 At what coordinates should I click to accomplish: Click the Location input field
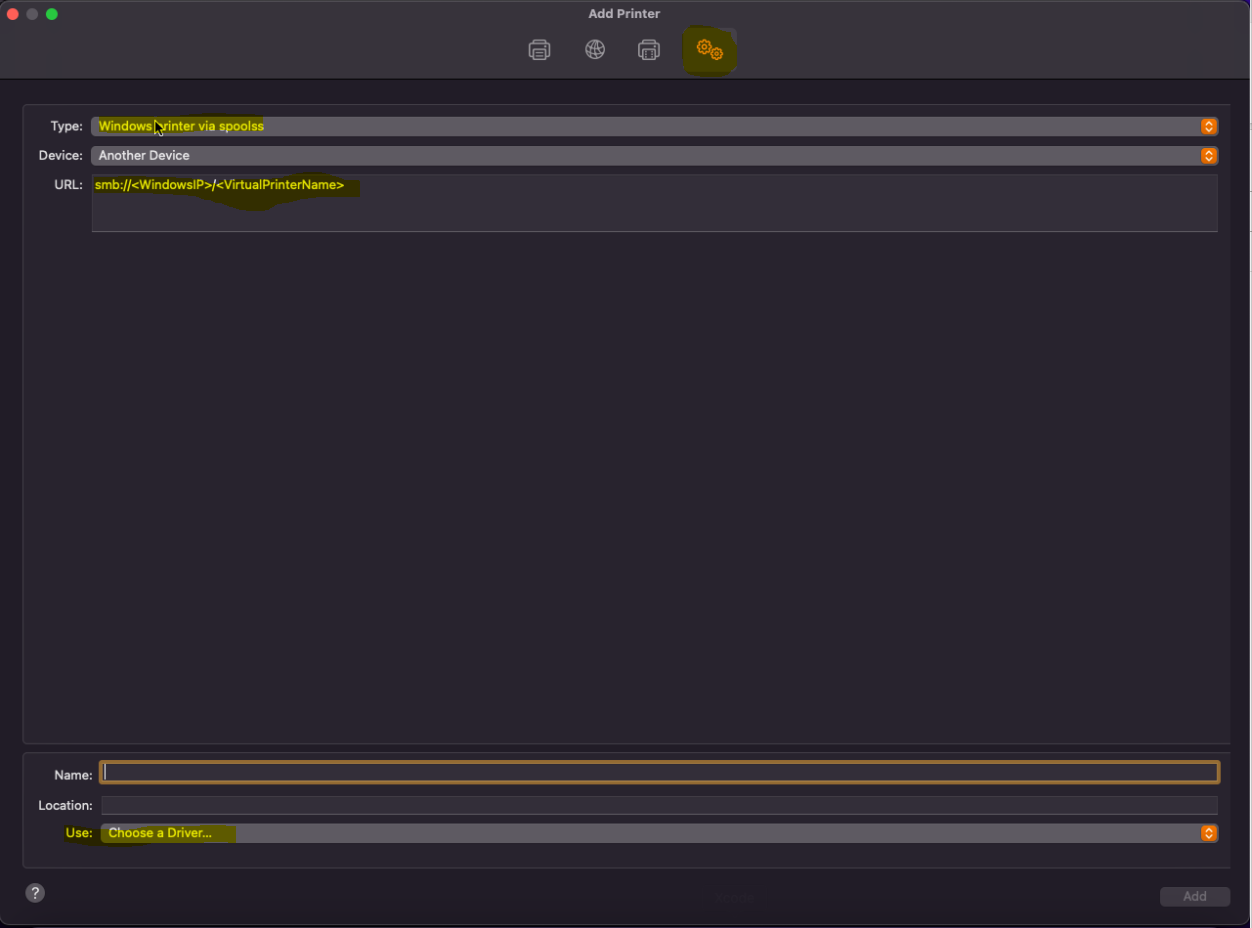659,805
